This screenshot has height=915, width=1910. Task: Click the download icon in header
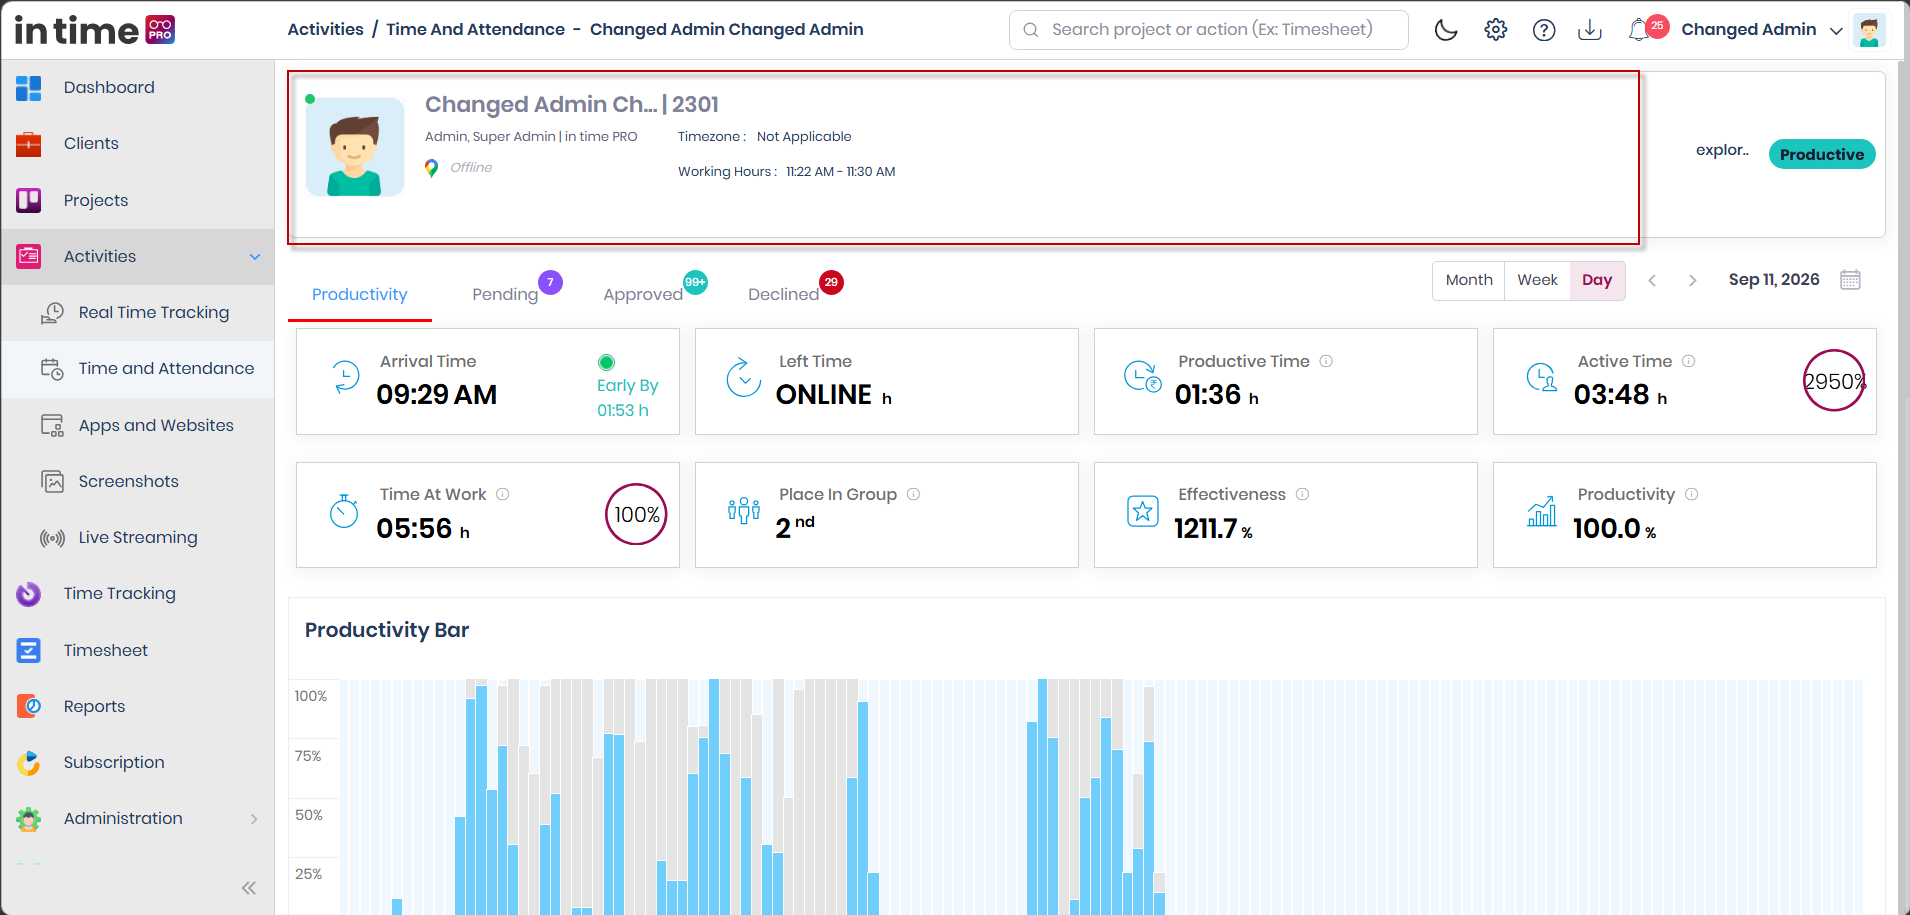(x=1590, y=30)
